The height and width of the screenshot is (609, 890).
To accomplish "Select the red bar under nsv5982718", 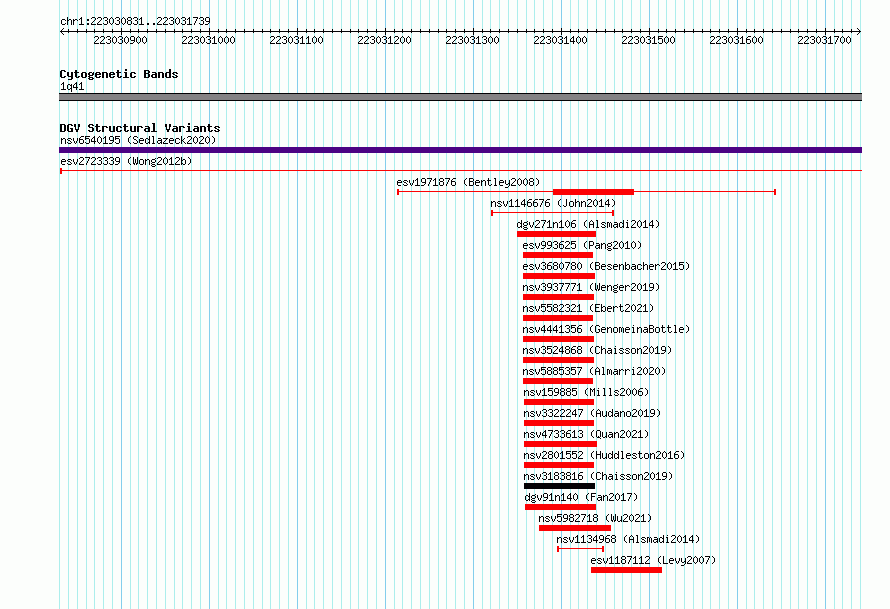I will point(575,528).
